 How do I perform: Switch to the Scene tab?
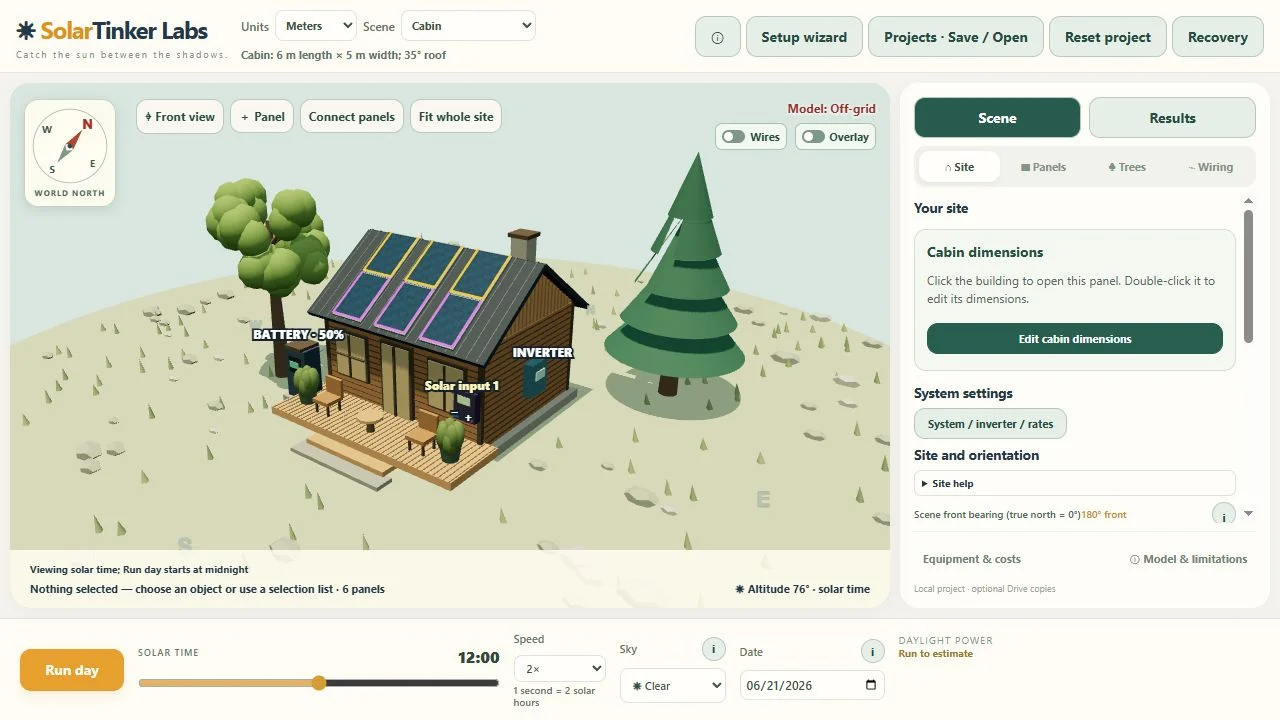(x=997, y=118)
